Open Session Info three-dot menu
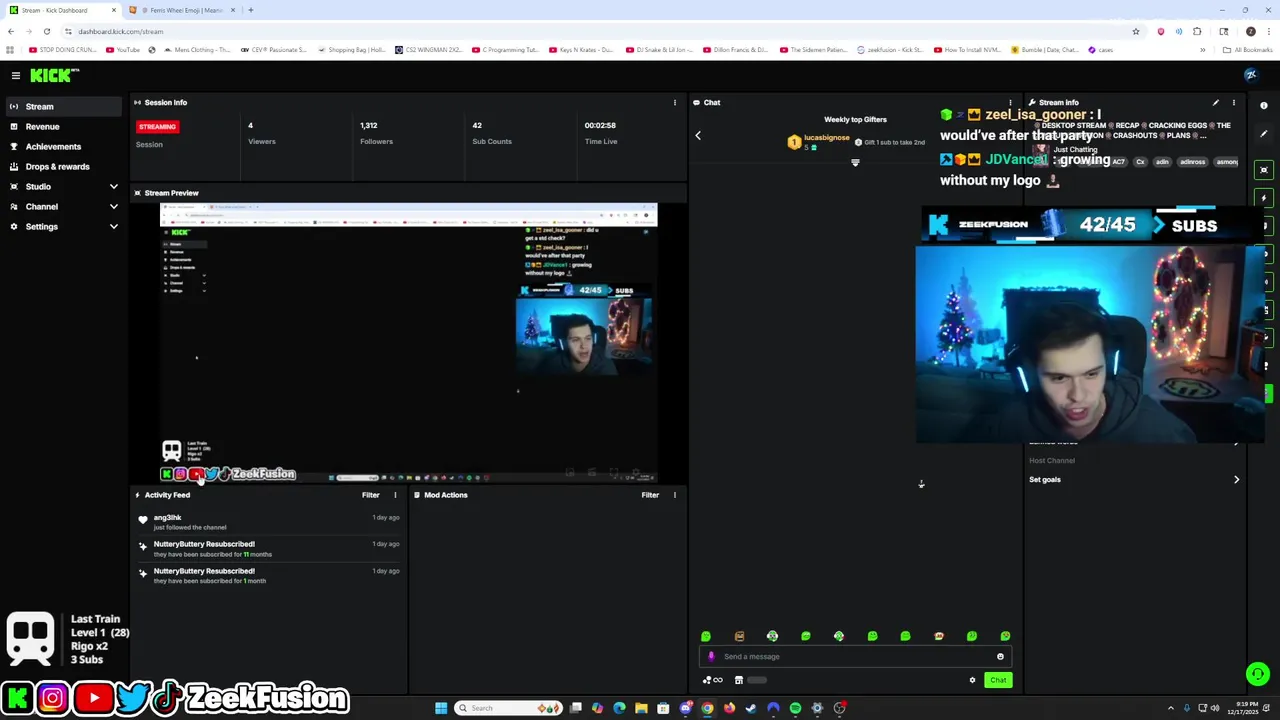This screenshot has height=720, width=1280. tap(674, 102)
